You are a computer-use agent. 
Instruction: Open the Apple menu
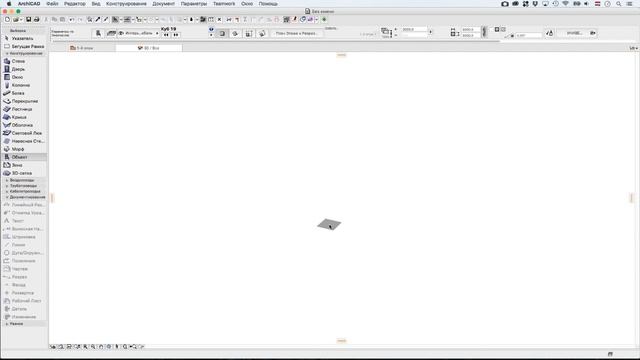(9, 4)
